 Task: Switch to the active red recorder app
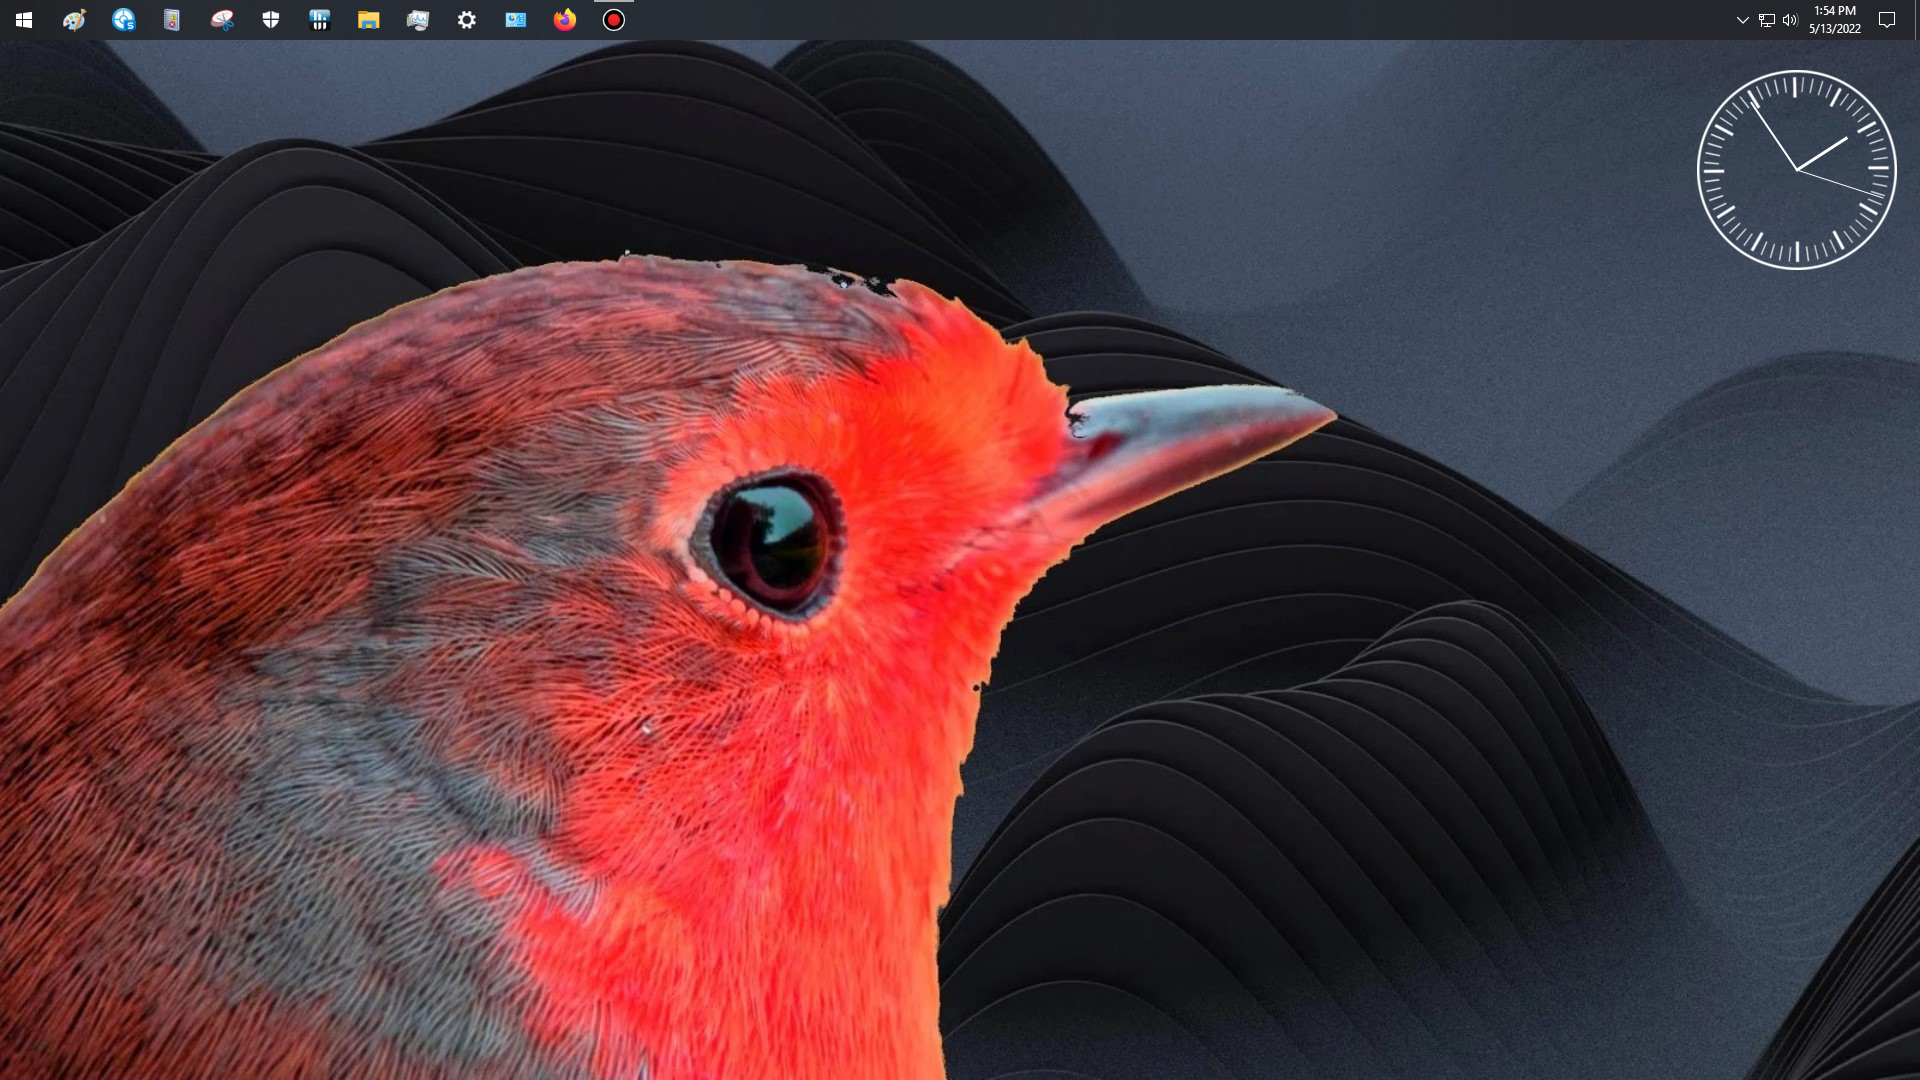click(x=614, y=20)
